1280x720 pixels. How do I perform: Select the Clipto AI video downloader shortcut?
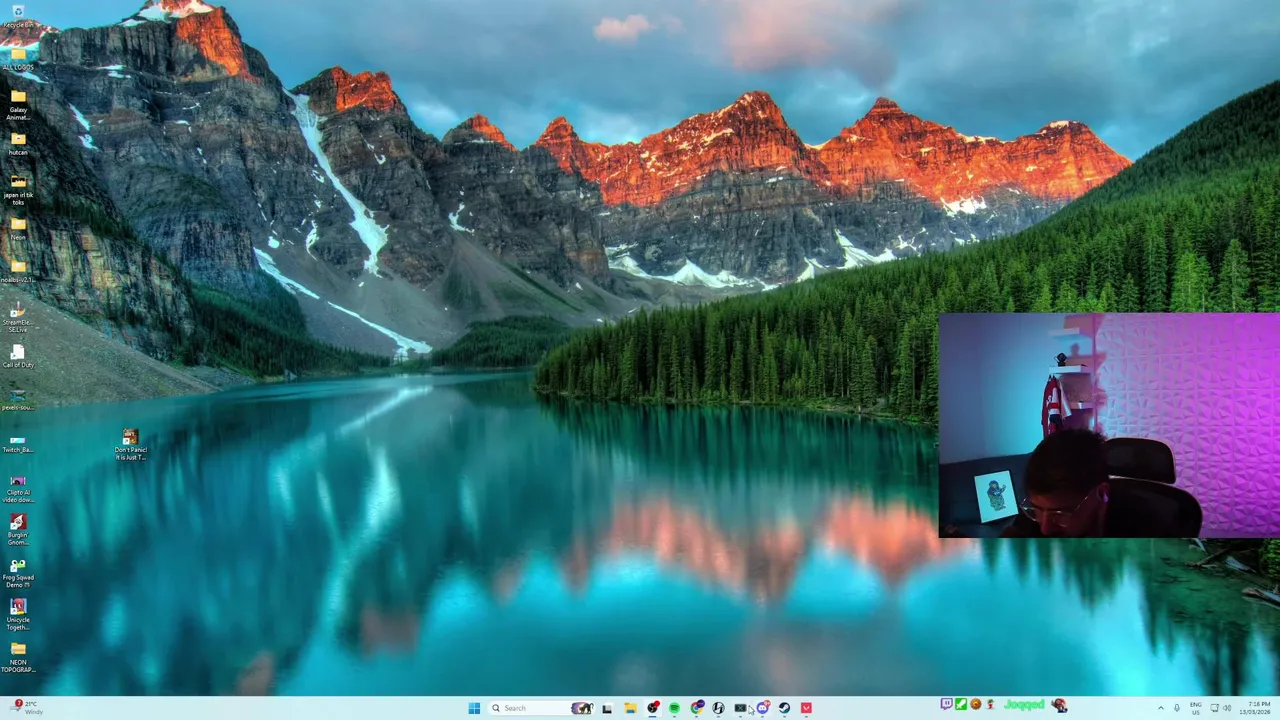(x=17, y=488)
